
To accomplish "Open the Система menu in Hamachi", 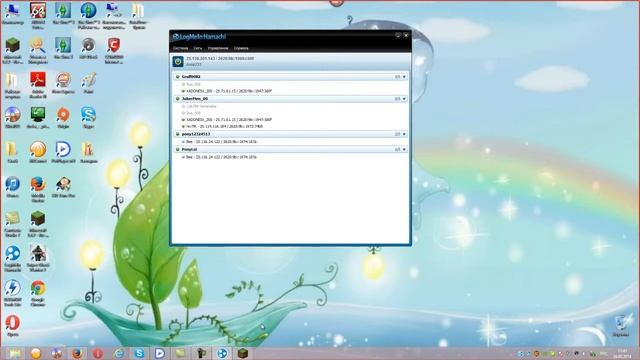I will pyautogui.click(x=180, y=48).
